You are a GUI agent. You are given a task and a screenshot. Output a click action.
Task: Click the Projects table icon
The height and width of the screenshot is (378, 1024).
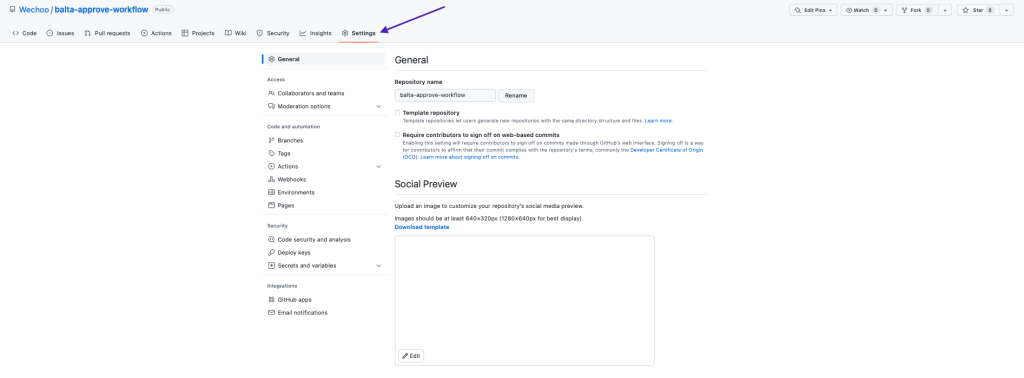click(x=185, y=33)
